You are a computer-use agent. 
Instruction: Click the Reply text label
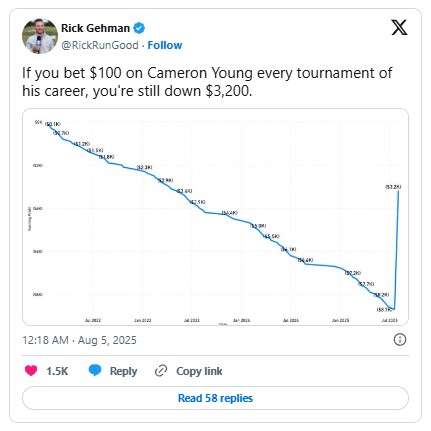click(123, 371)
